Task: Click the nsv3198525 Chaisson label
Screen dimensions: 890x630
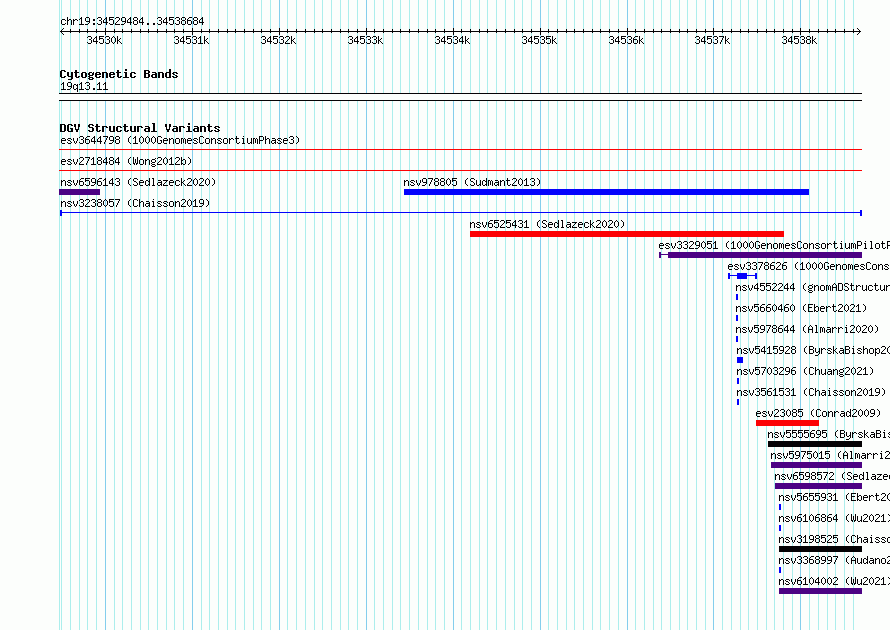Action: 834,539
